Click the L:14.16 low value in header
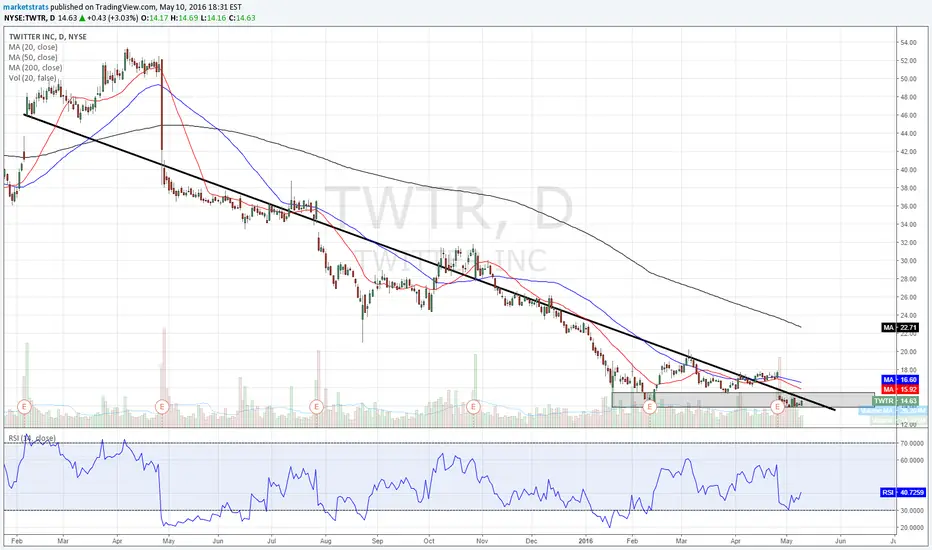932x550 pixels. 212,18
